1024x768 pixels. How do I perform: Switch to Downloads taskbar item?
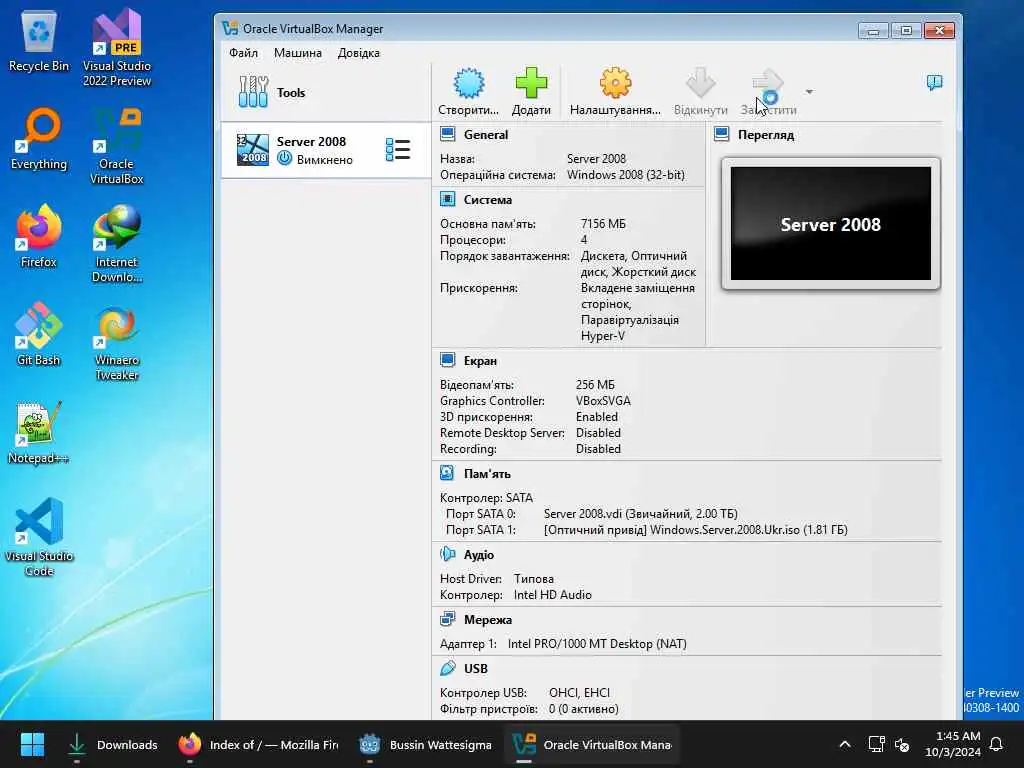coord(113,744)
